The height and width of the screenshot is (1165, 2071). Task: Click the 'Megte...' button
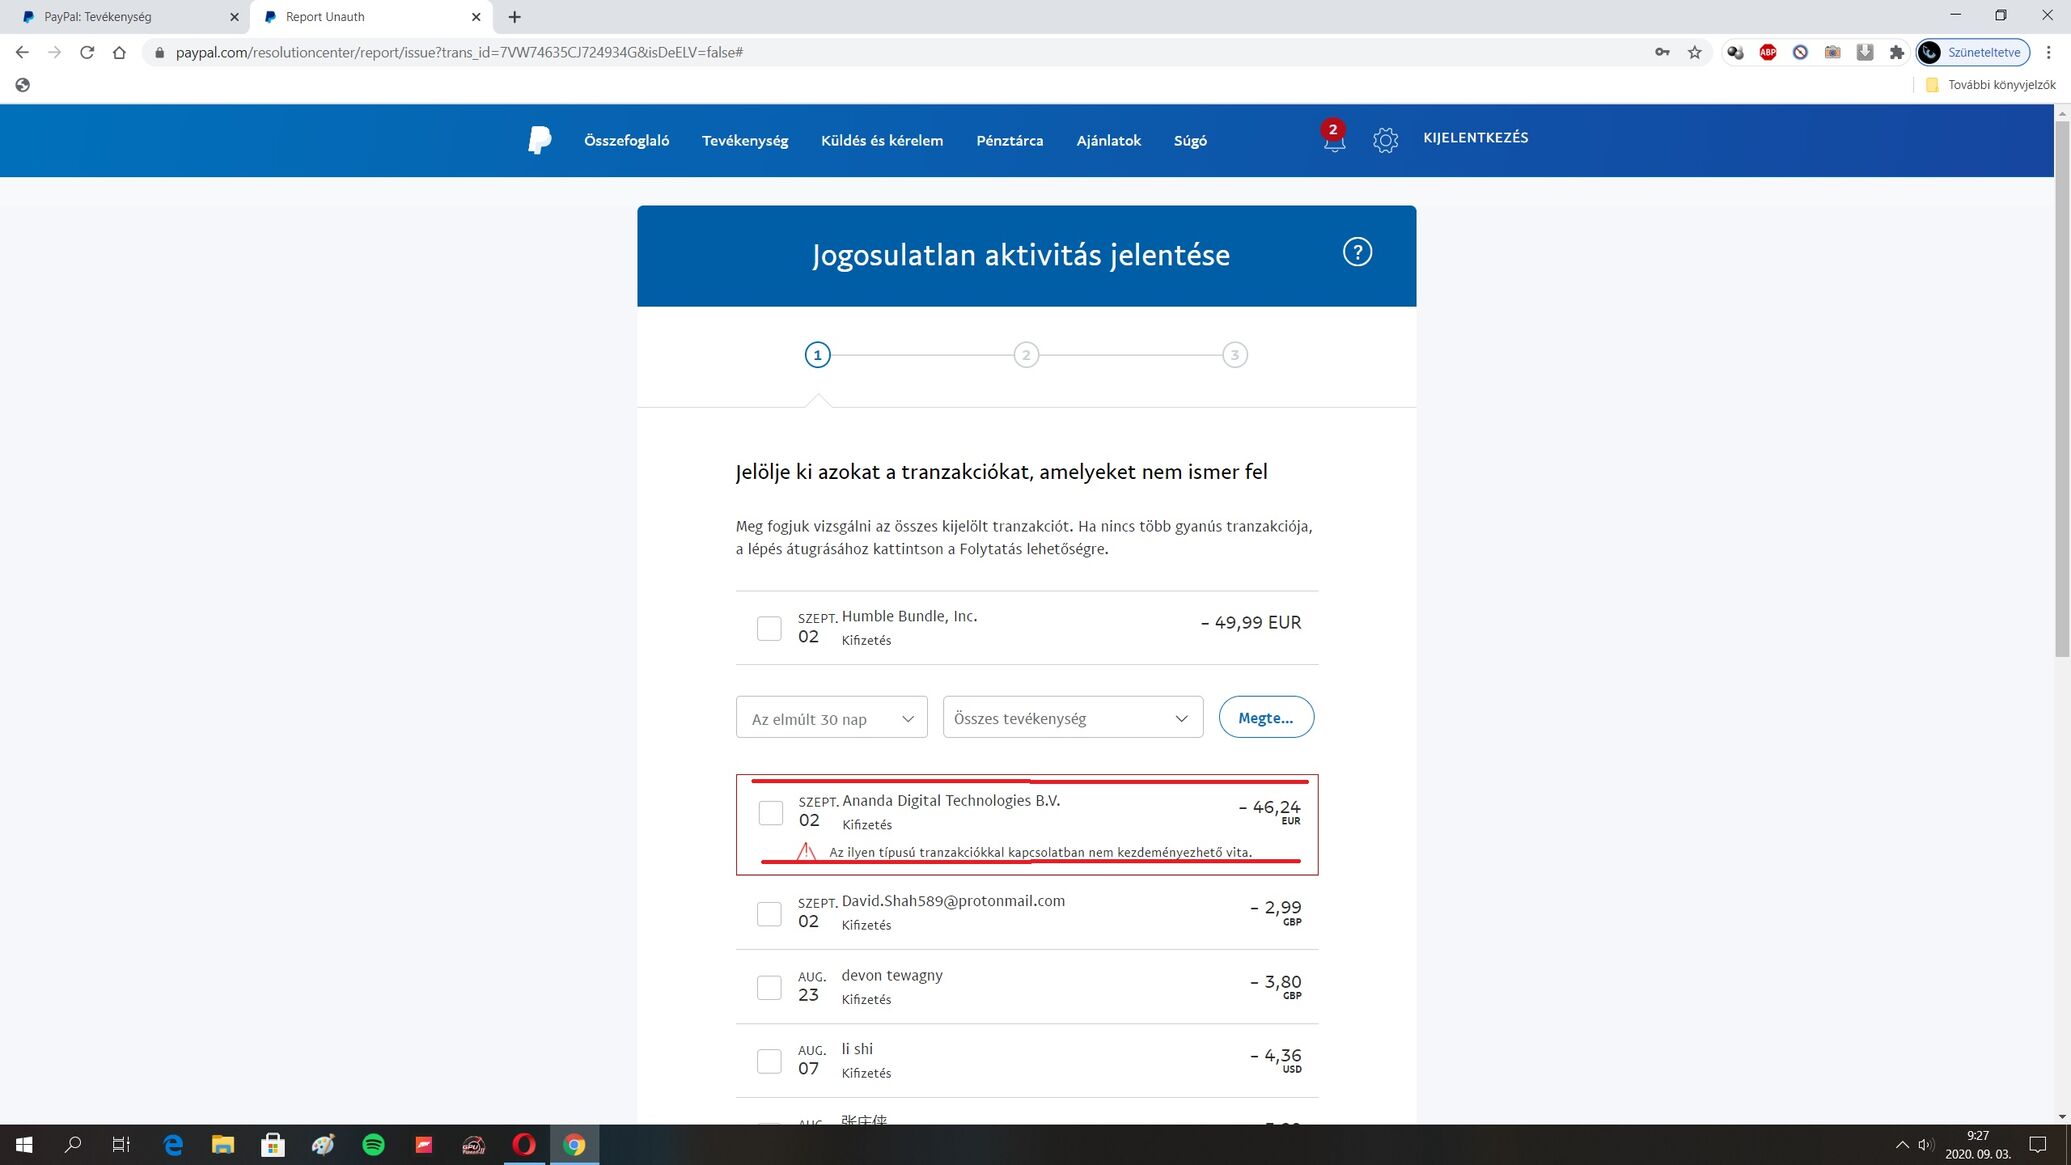click(1265, 718)
